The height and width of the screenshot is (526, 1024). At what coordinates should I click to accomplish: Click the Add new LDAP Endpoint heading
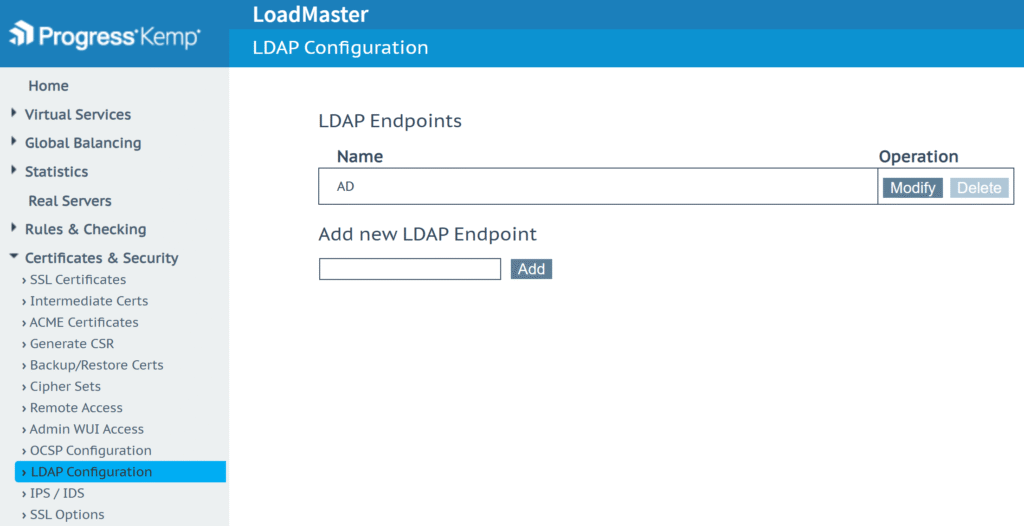click(428, 234)
